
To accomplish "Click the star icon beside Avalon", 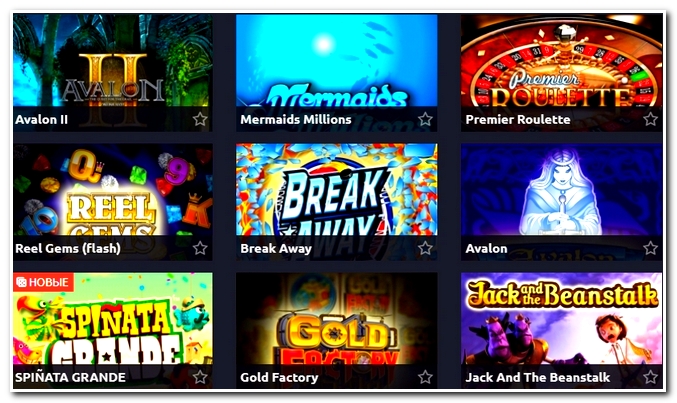I will [x=650, y=248].
